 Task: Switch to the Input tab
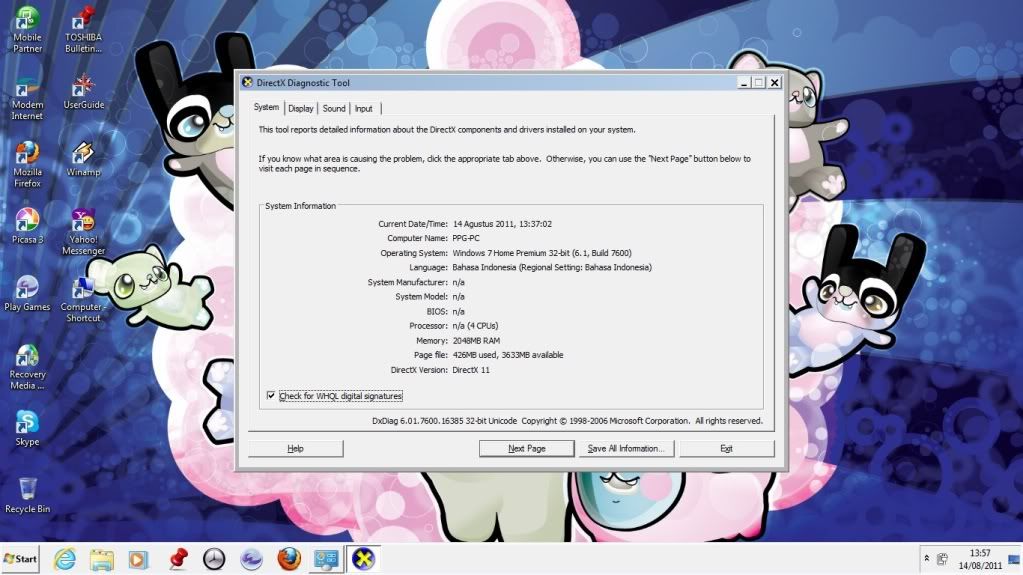click(364, 108)
